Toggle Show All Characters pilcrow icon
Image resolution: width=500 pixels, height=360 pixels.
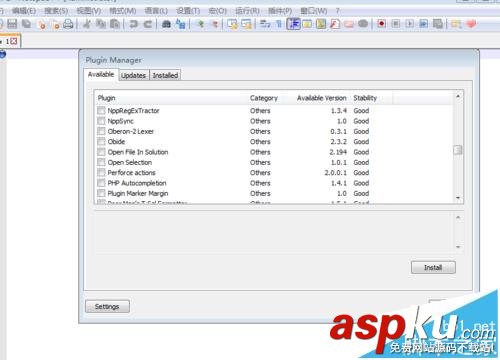point(279,24)
